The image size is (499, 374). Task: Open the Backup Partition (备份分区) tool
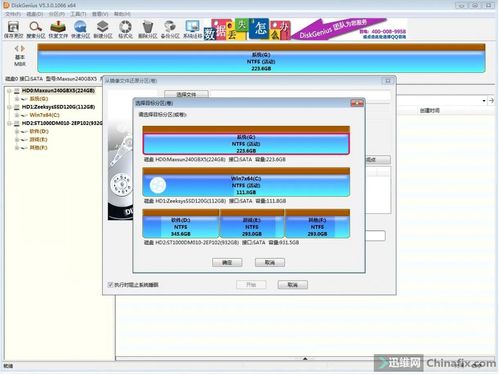pyautogui.click(x=170, y=29)
